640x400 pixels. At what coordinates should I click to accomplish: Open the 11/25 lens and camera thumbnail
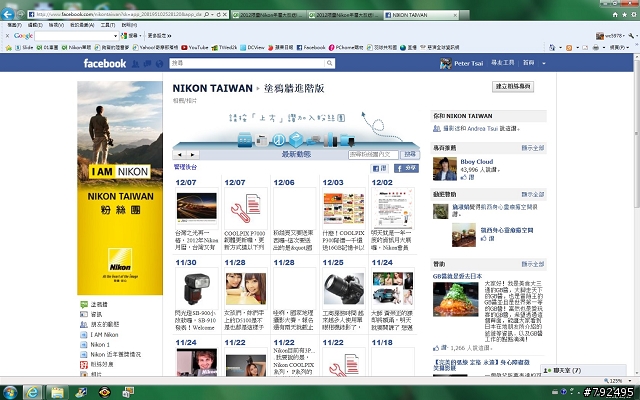[x=343, y=288]
